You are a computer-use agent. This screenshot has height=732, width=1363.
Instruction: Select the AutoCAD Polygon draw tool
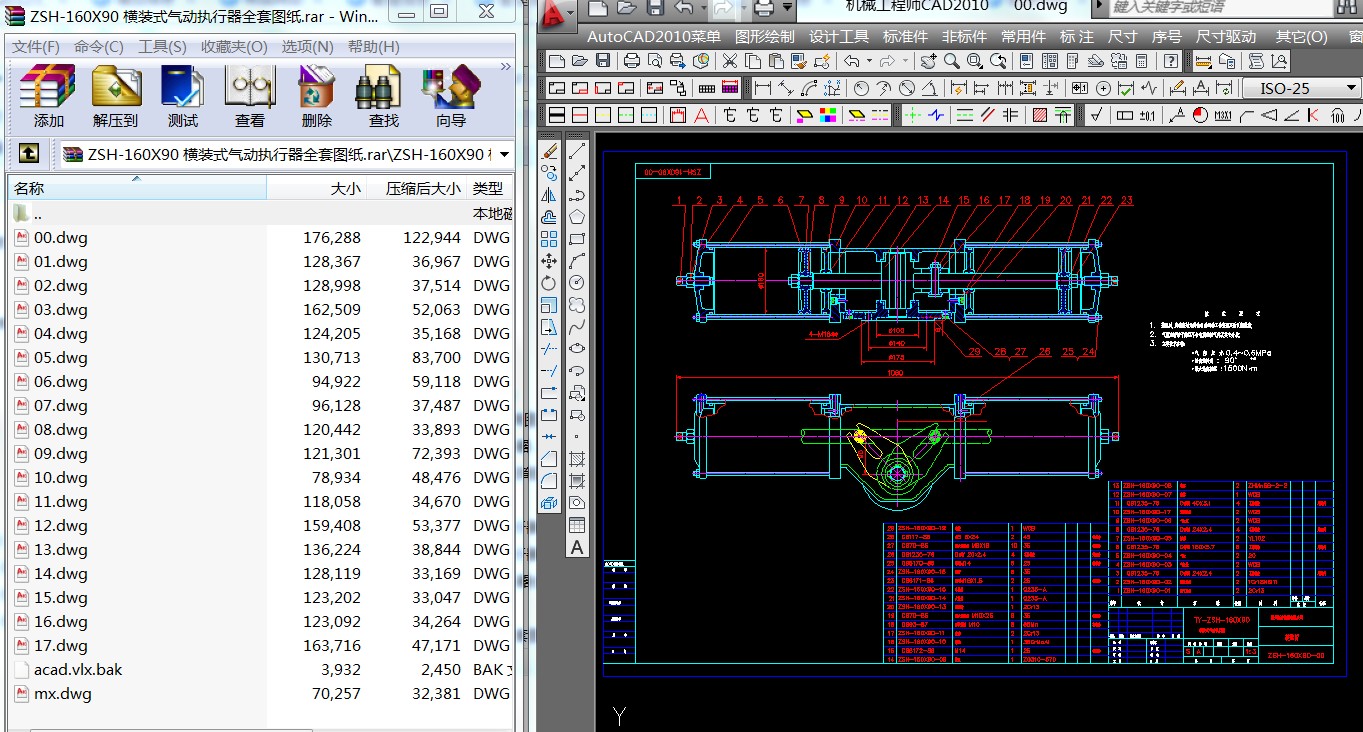tap(577, 217)
